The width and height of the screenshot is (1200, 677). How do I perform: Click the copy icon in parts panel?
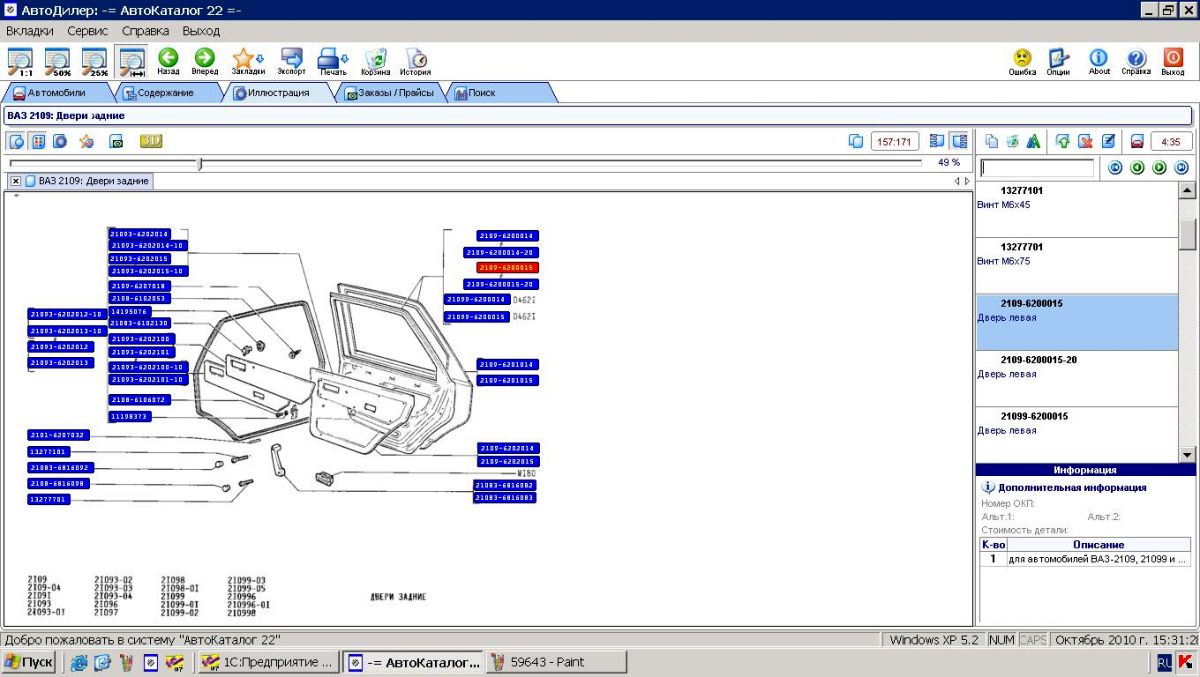pos(992,141)
